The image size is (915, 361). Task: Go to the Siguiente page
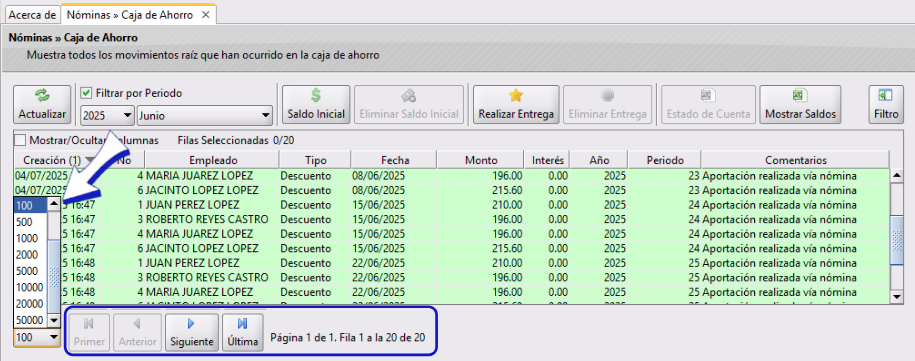[192, 332]
